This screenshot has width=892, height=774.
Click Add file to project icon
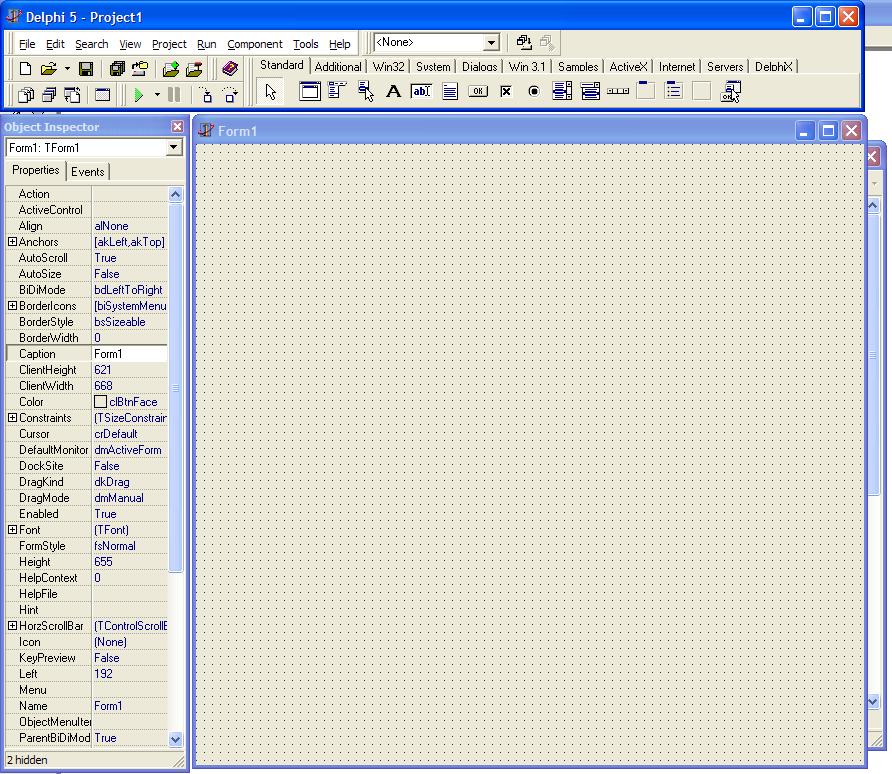(171, 69)
